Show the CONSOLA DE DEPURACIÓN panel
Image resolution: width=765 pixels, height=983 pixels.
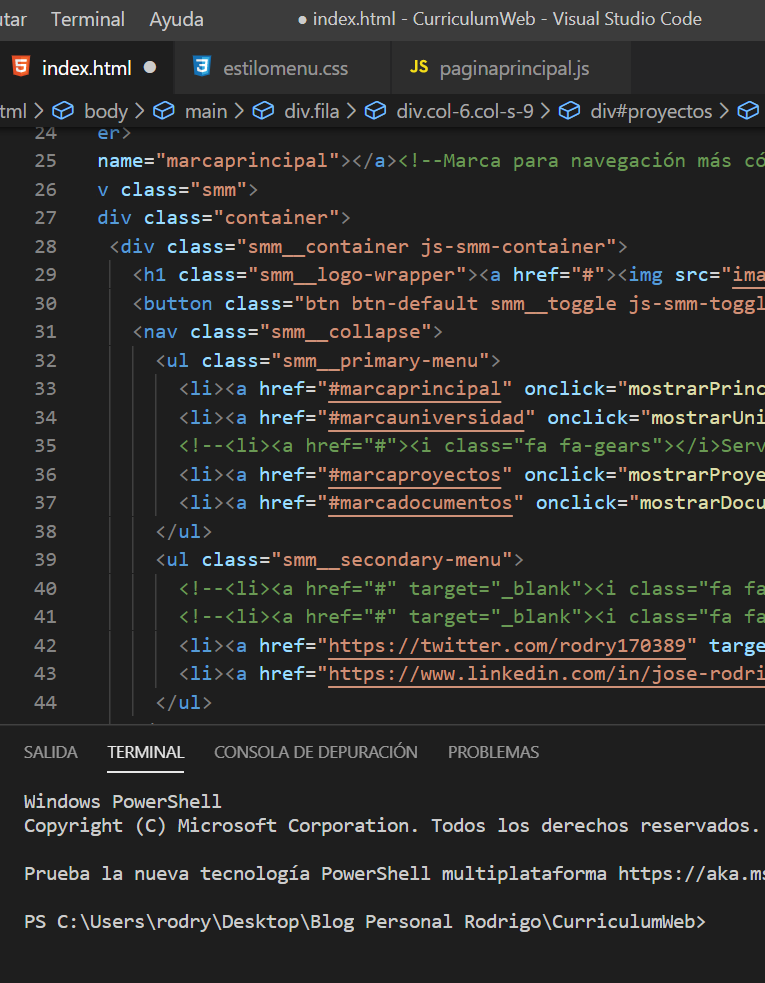tap(315, 752)
